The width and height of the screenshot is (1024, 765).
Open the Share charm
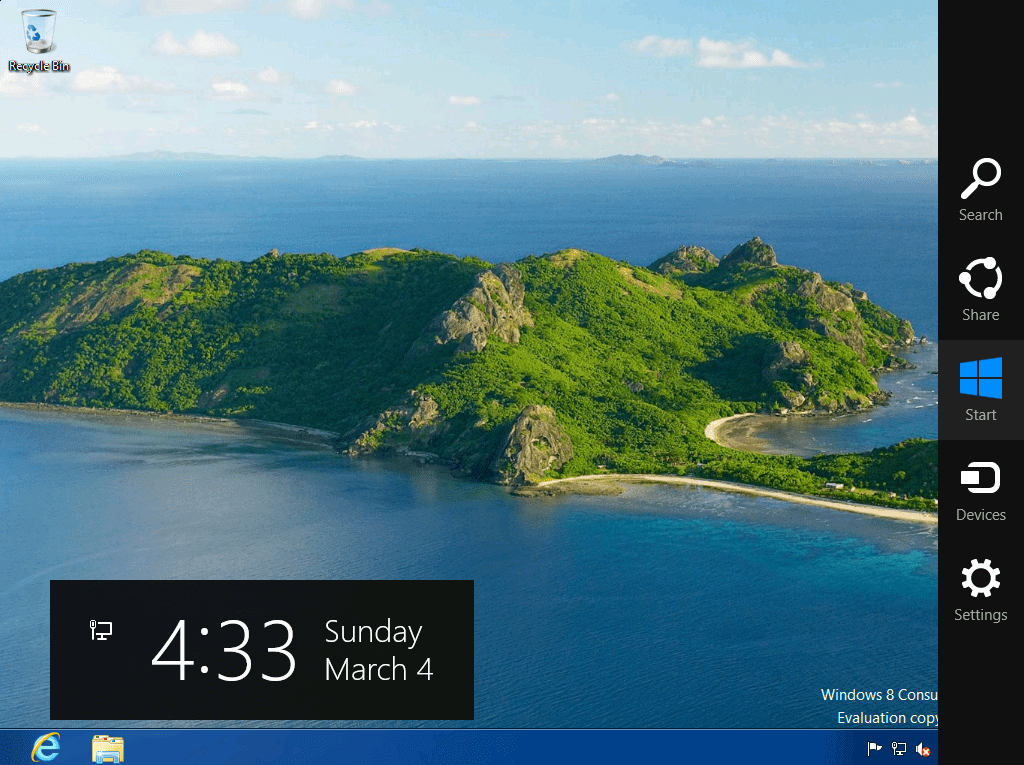pos(980,290)
